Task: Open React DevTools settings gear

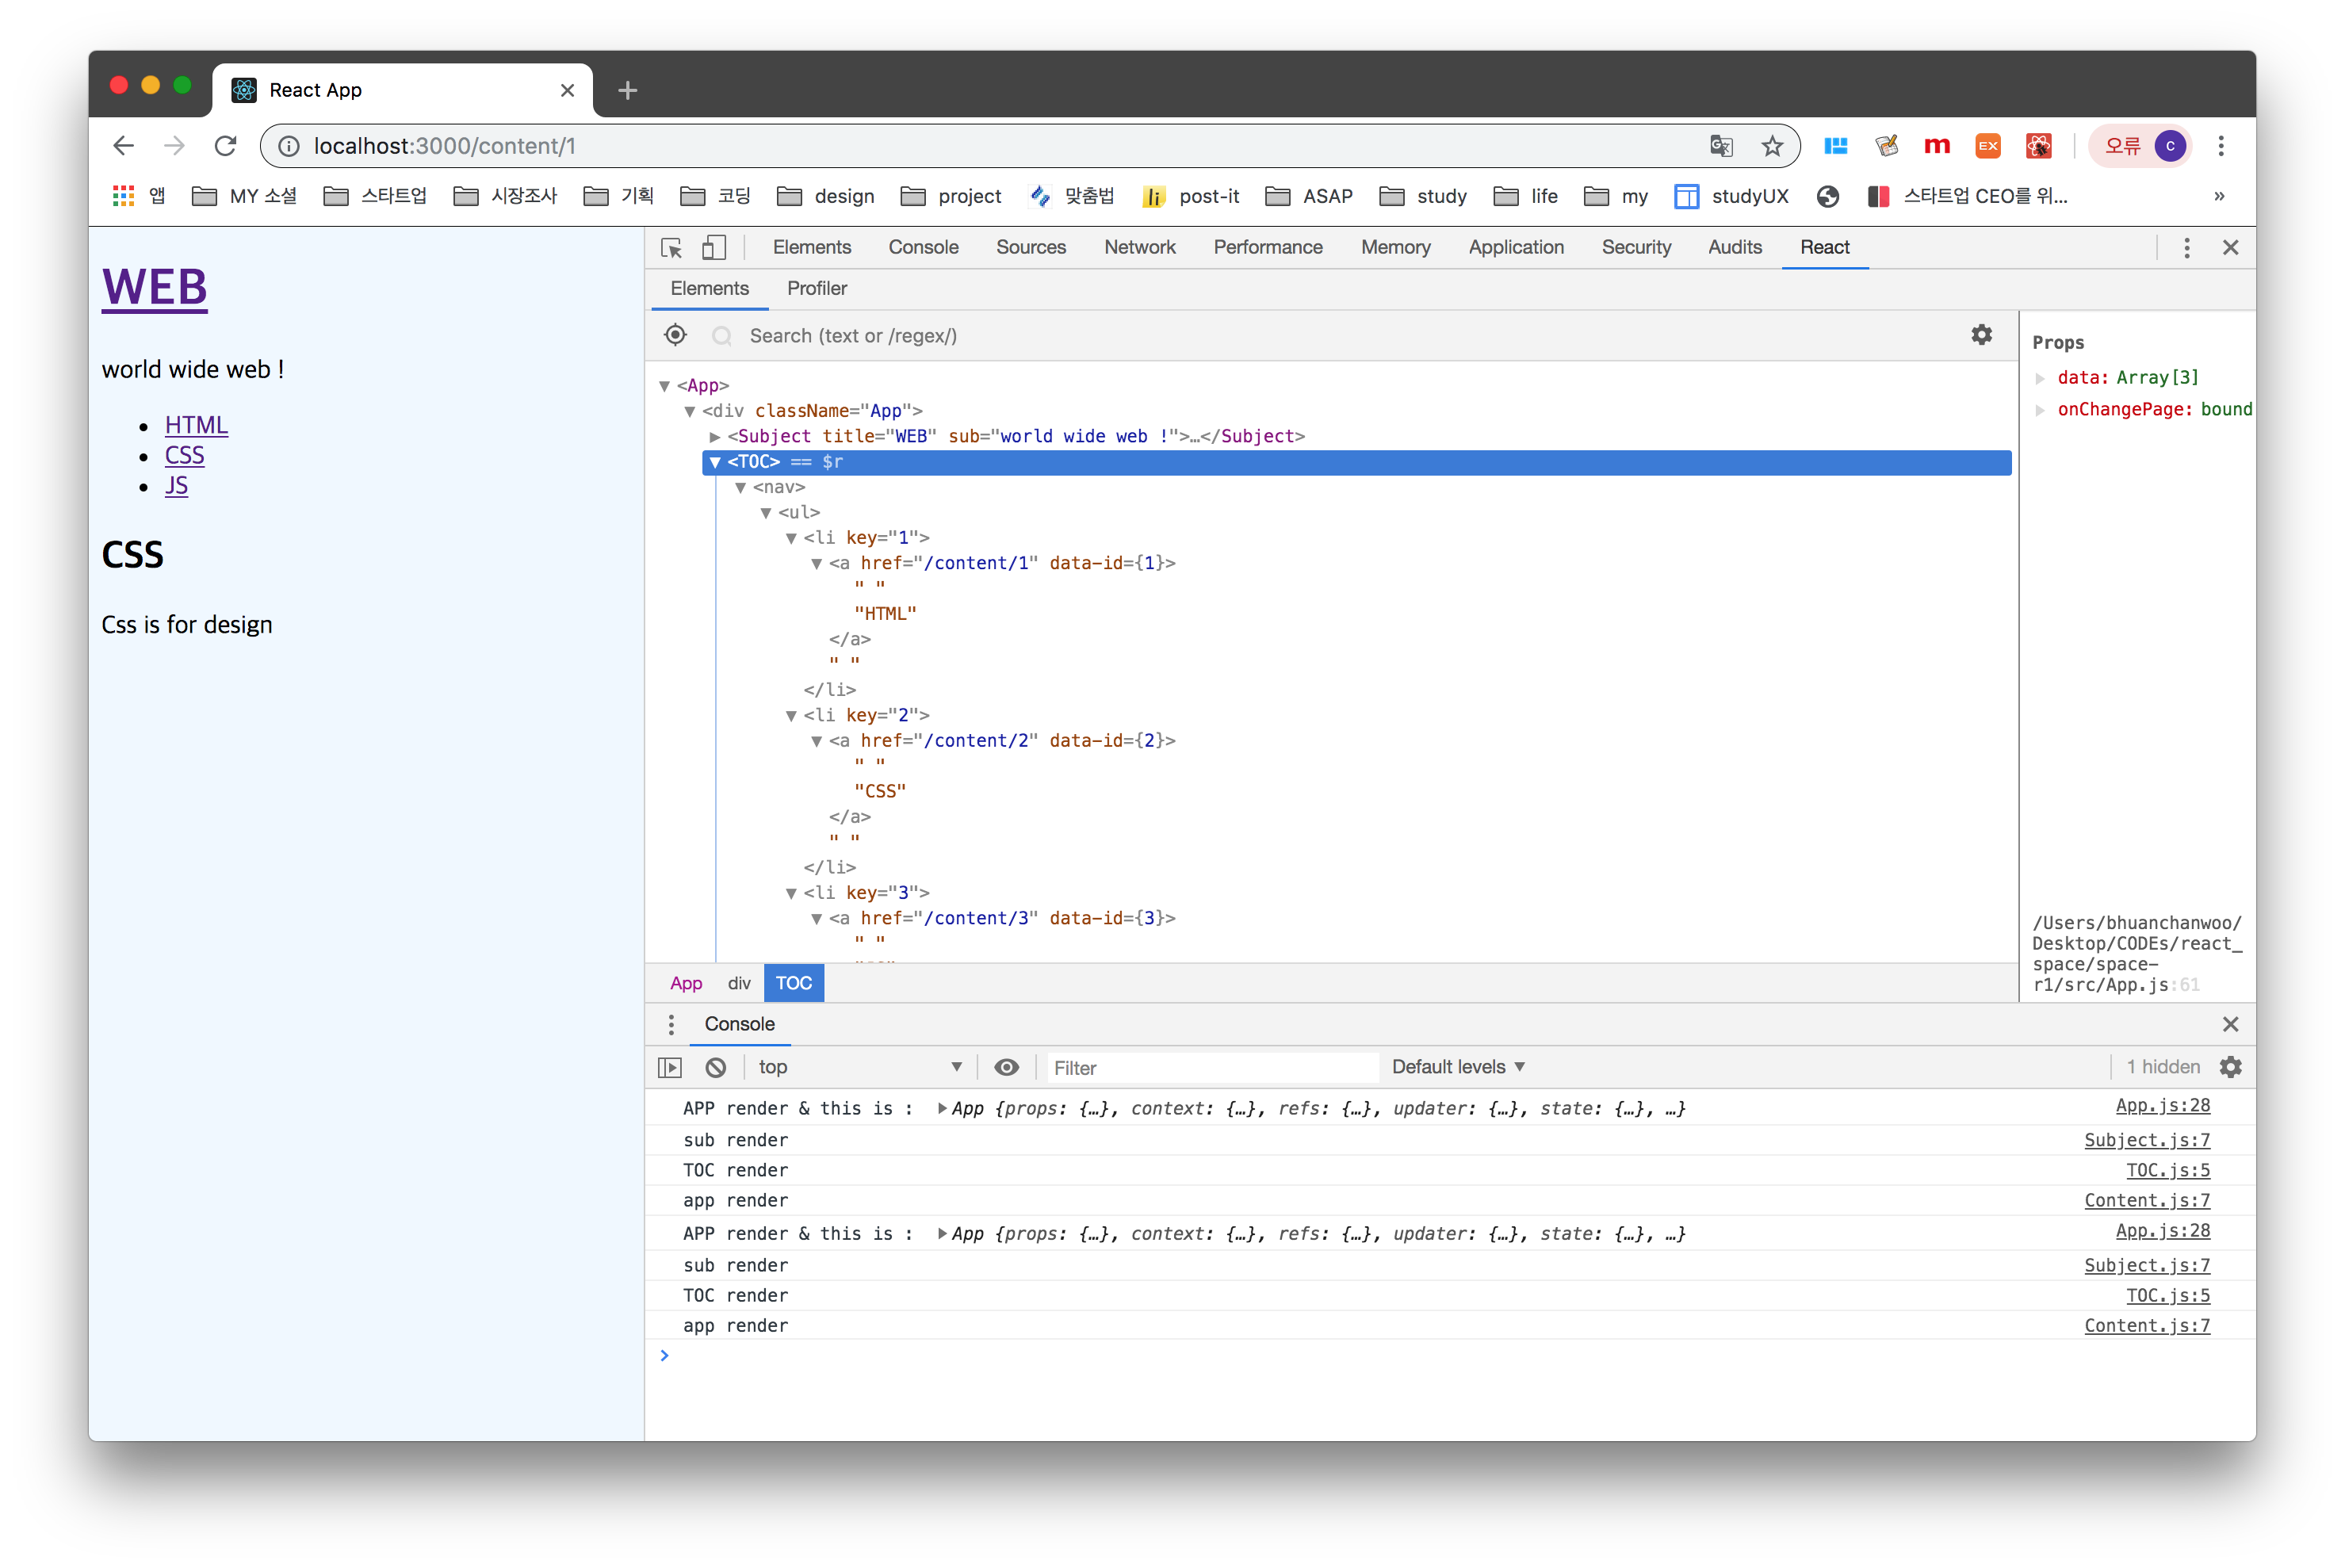Action: coord(1981,335)
